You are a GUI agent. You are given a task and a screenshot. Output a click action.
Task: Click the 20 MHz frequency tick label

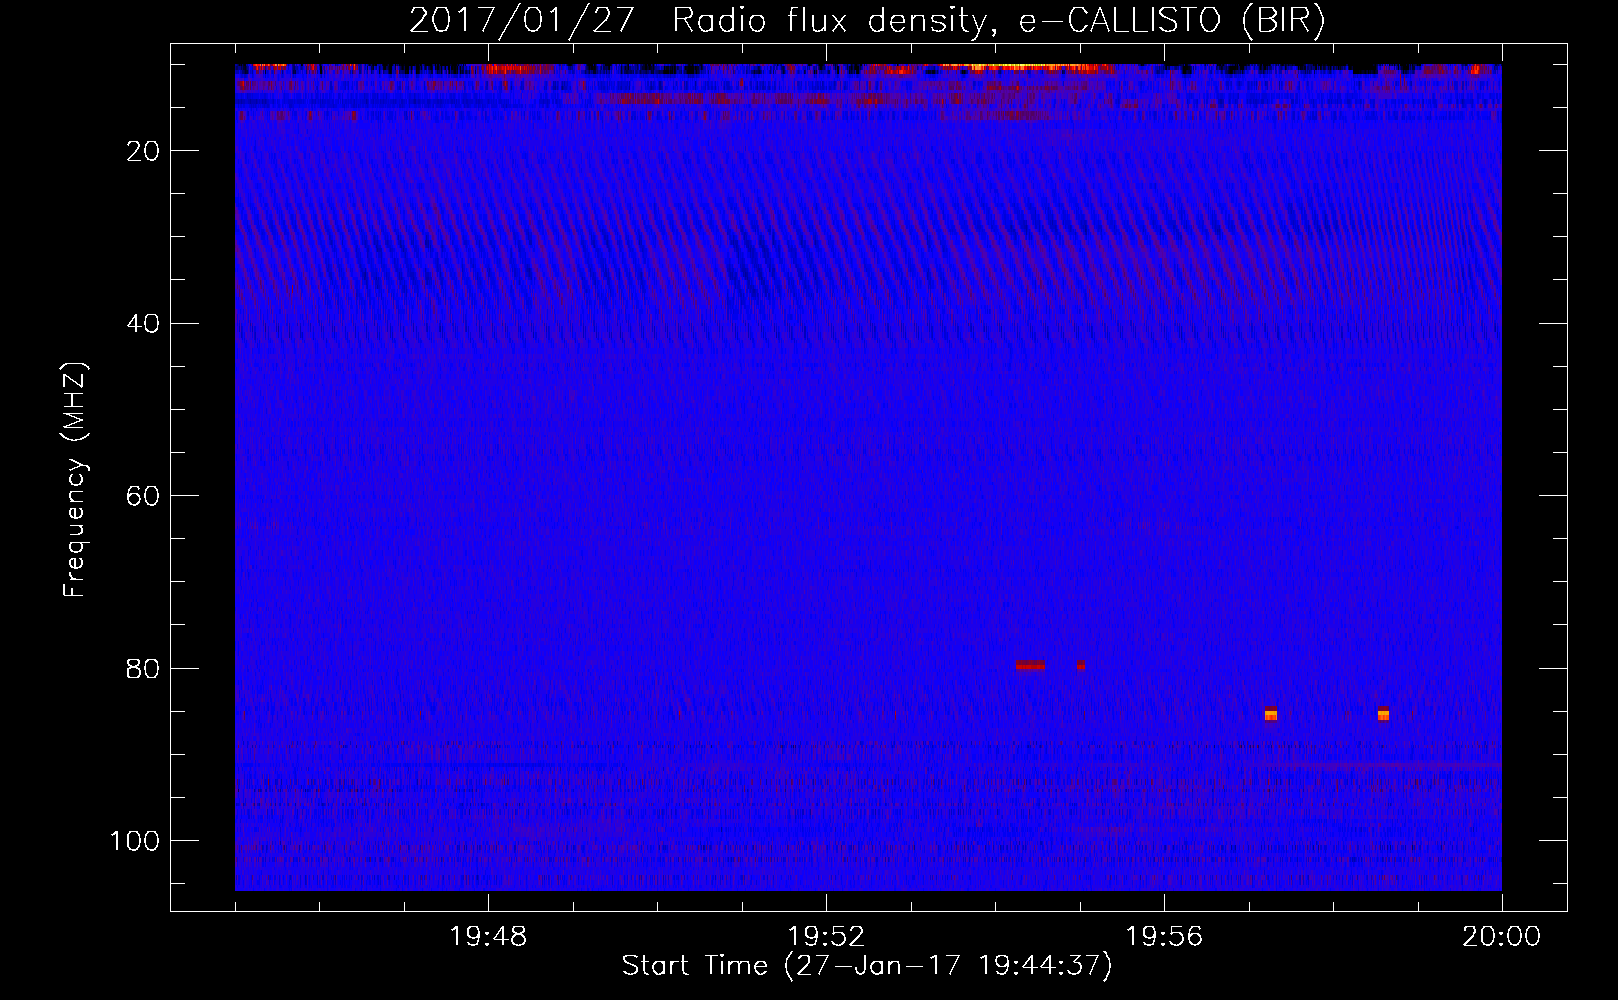[x=143, y=151]
